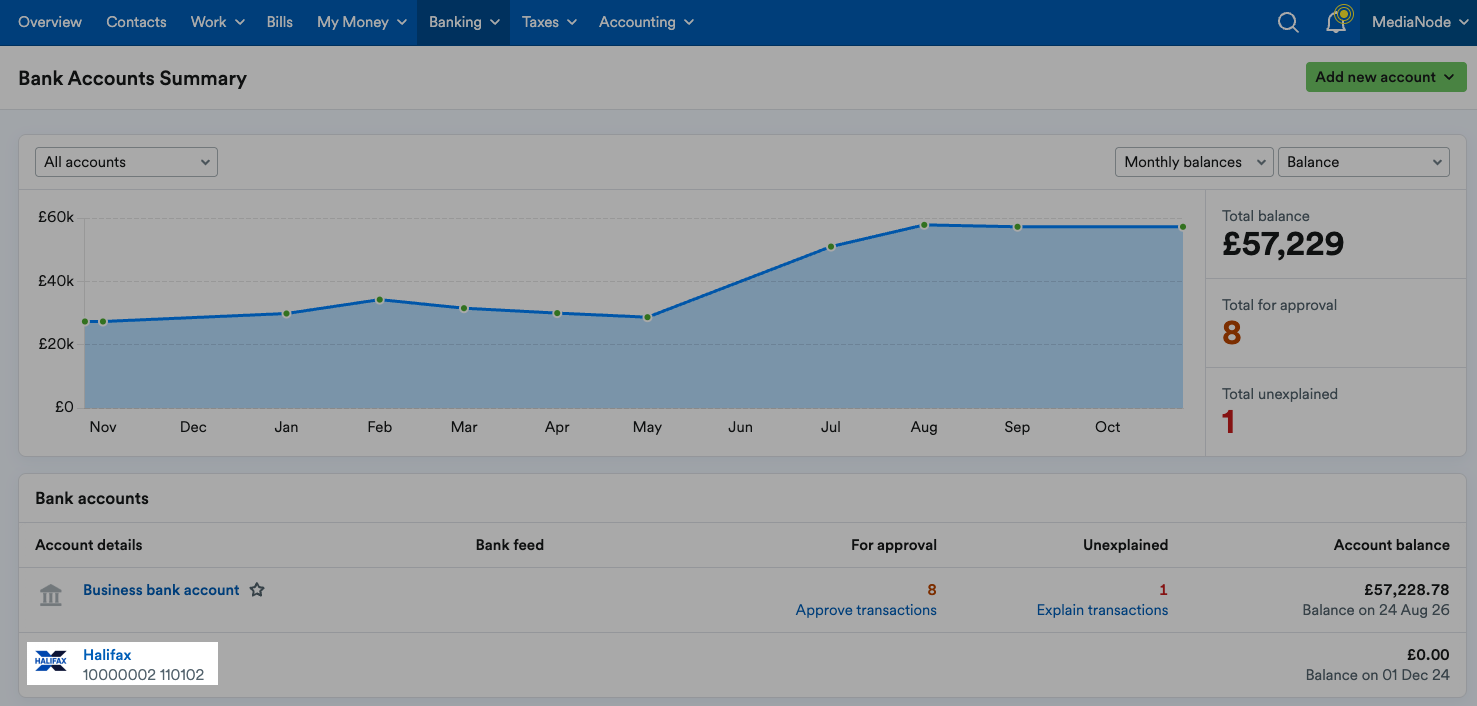Click the Bank Accounts Summary page heading
This screenshot has height=706, width=1477.
click(132, 78)
